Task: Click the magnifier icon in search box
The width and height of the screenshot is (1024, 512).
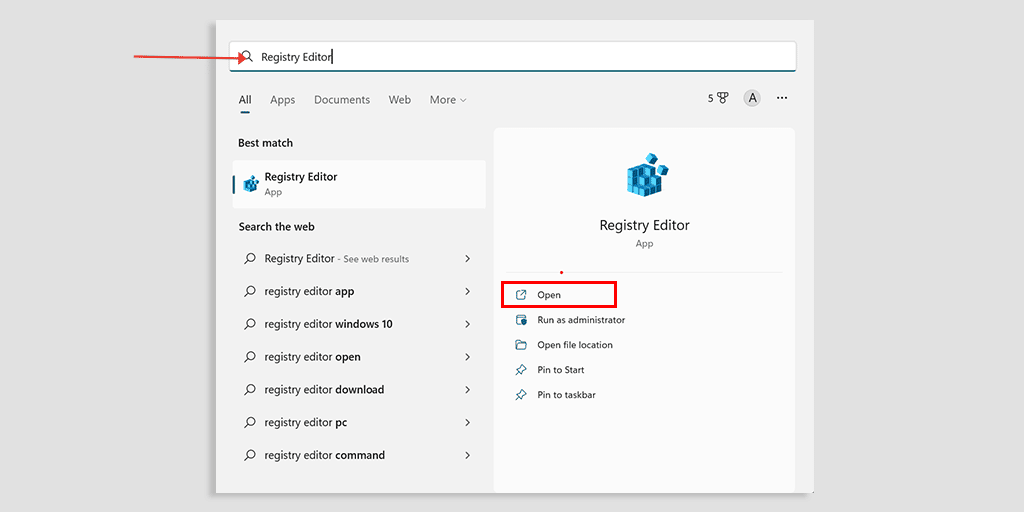Action: point(247,57)
